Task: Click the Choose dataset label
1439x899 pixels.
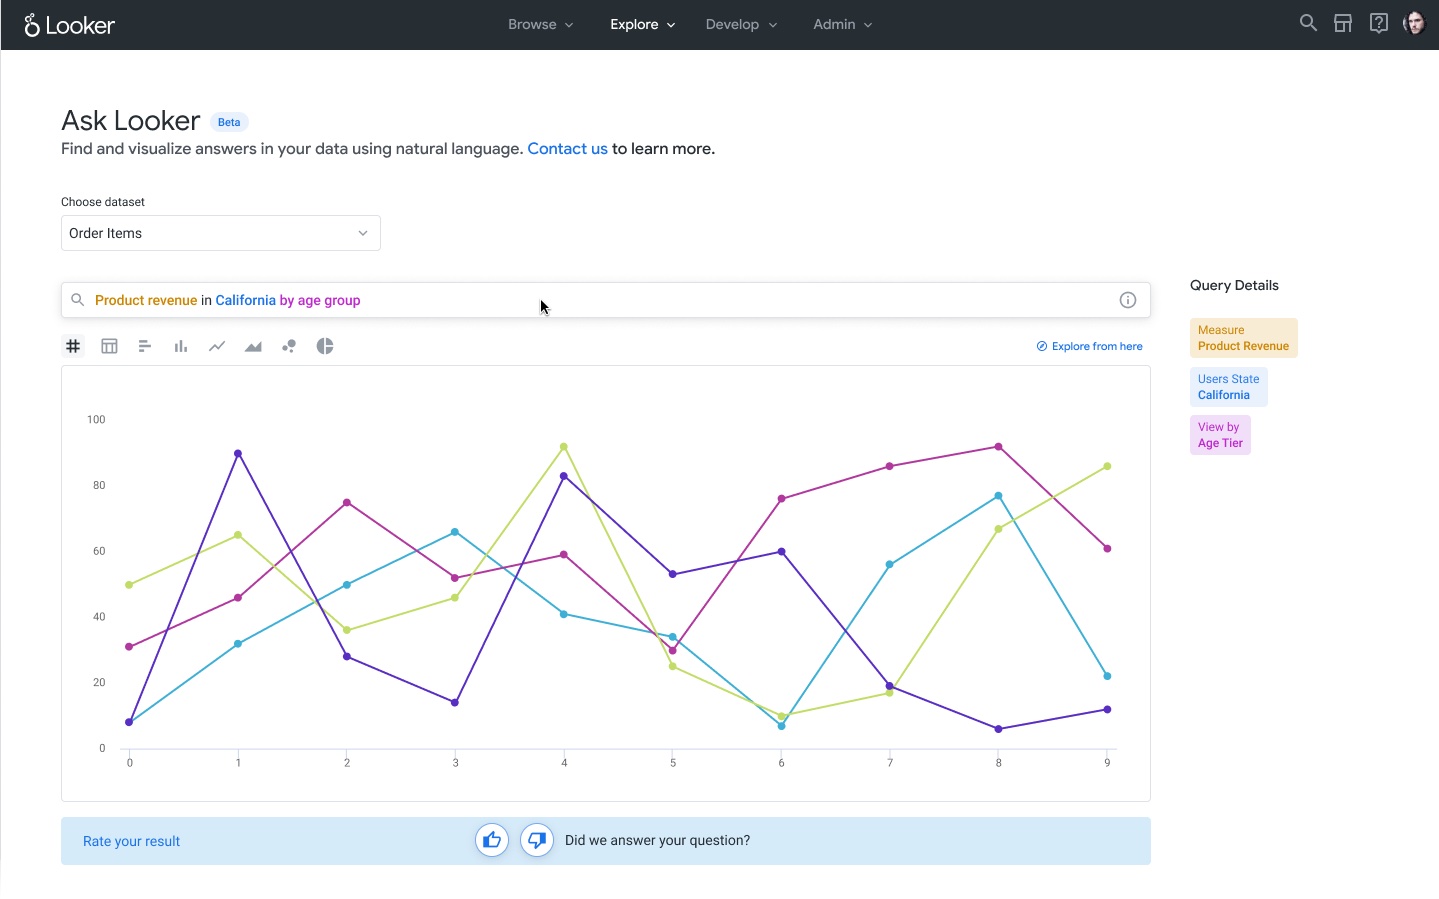Action: [103, 202]
